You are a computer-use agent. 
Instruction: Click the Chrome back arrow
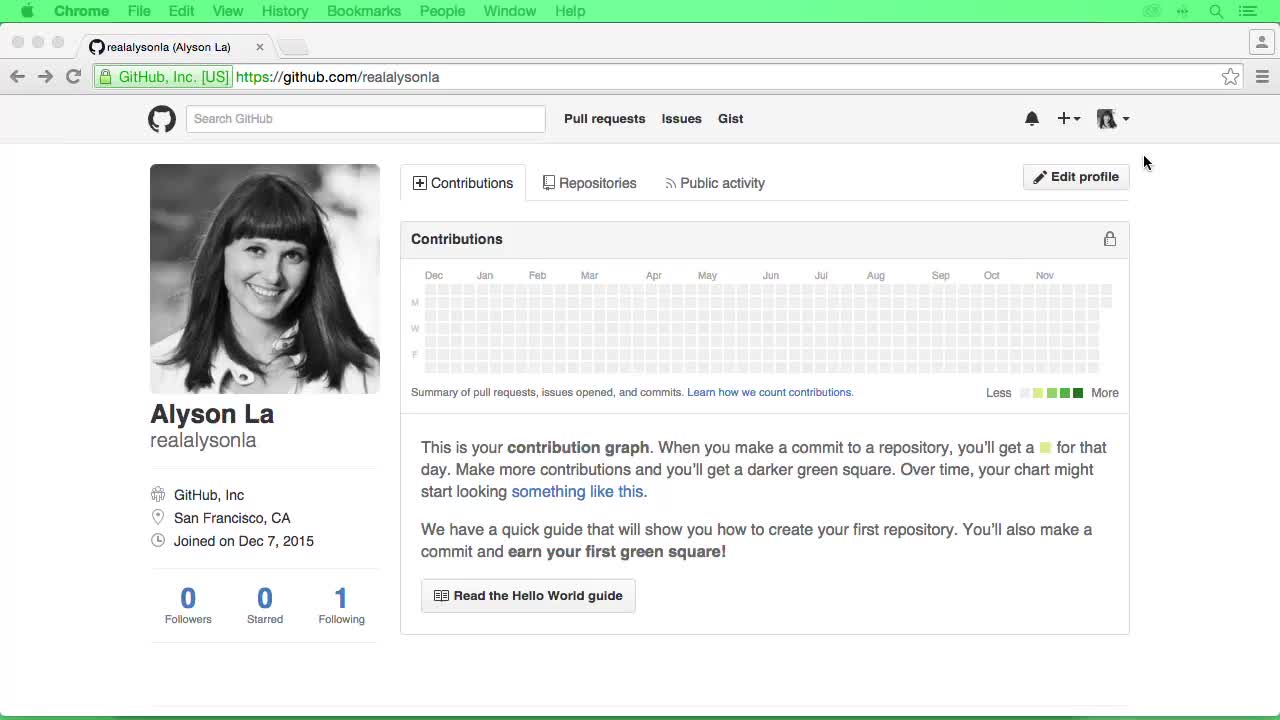click(x=17, y=77)
